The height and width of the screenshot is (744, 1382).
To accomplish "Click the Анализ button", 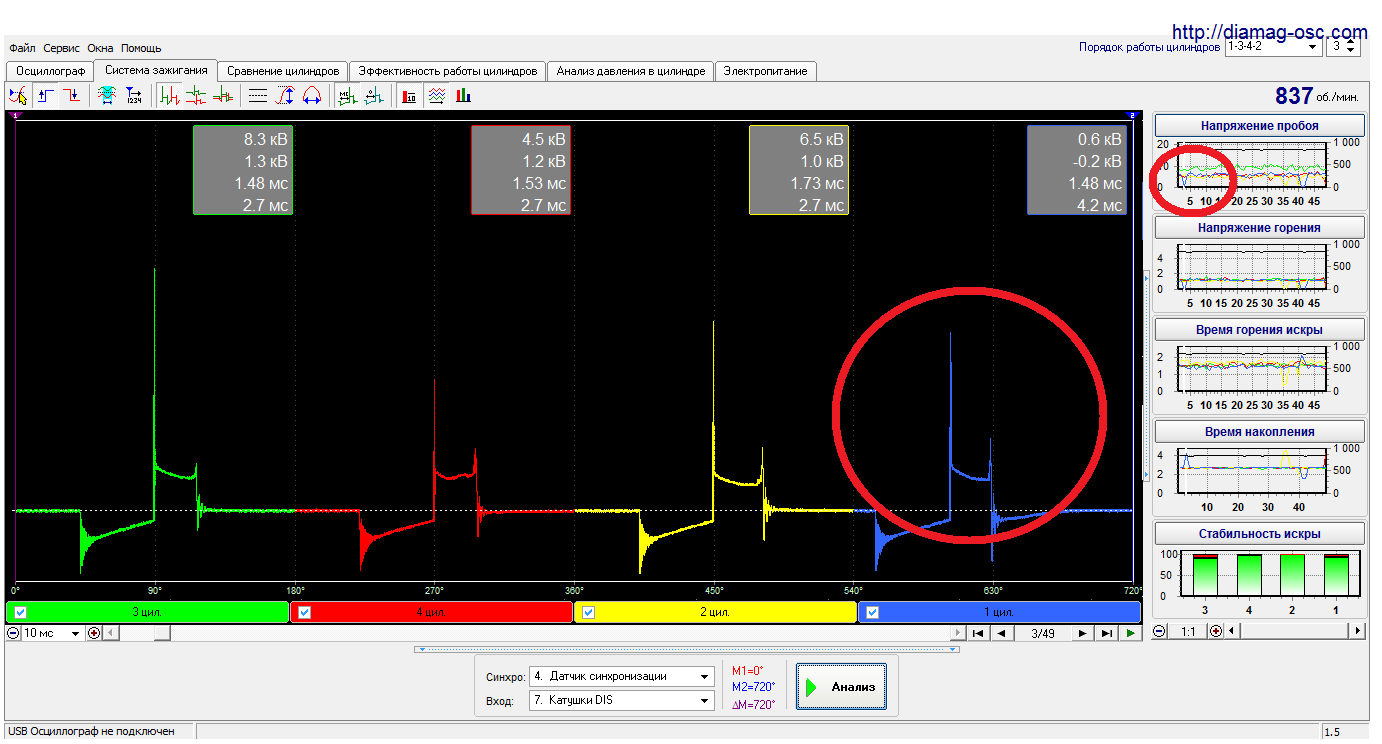I will pos(841,687).
